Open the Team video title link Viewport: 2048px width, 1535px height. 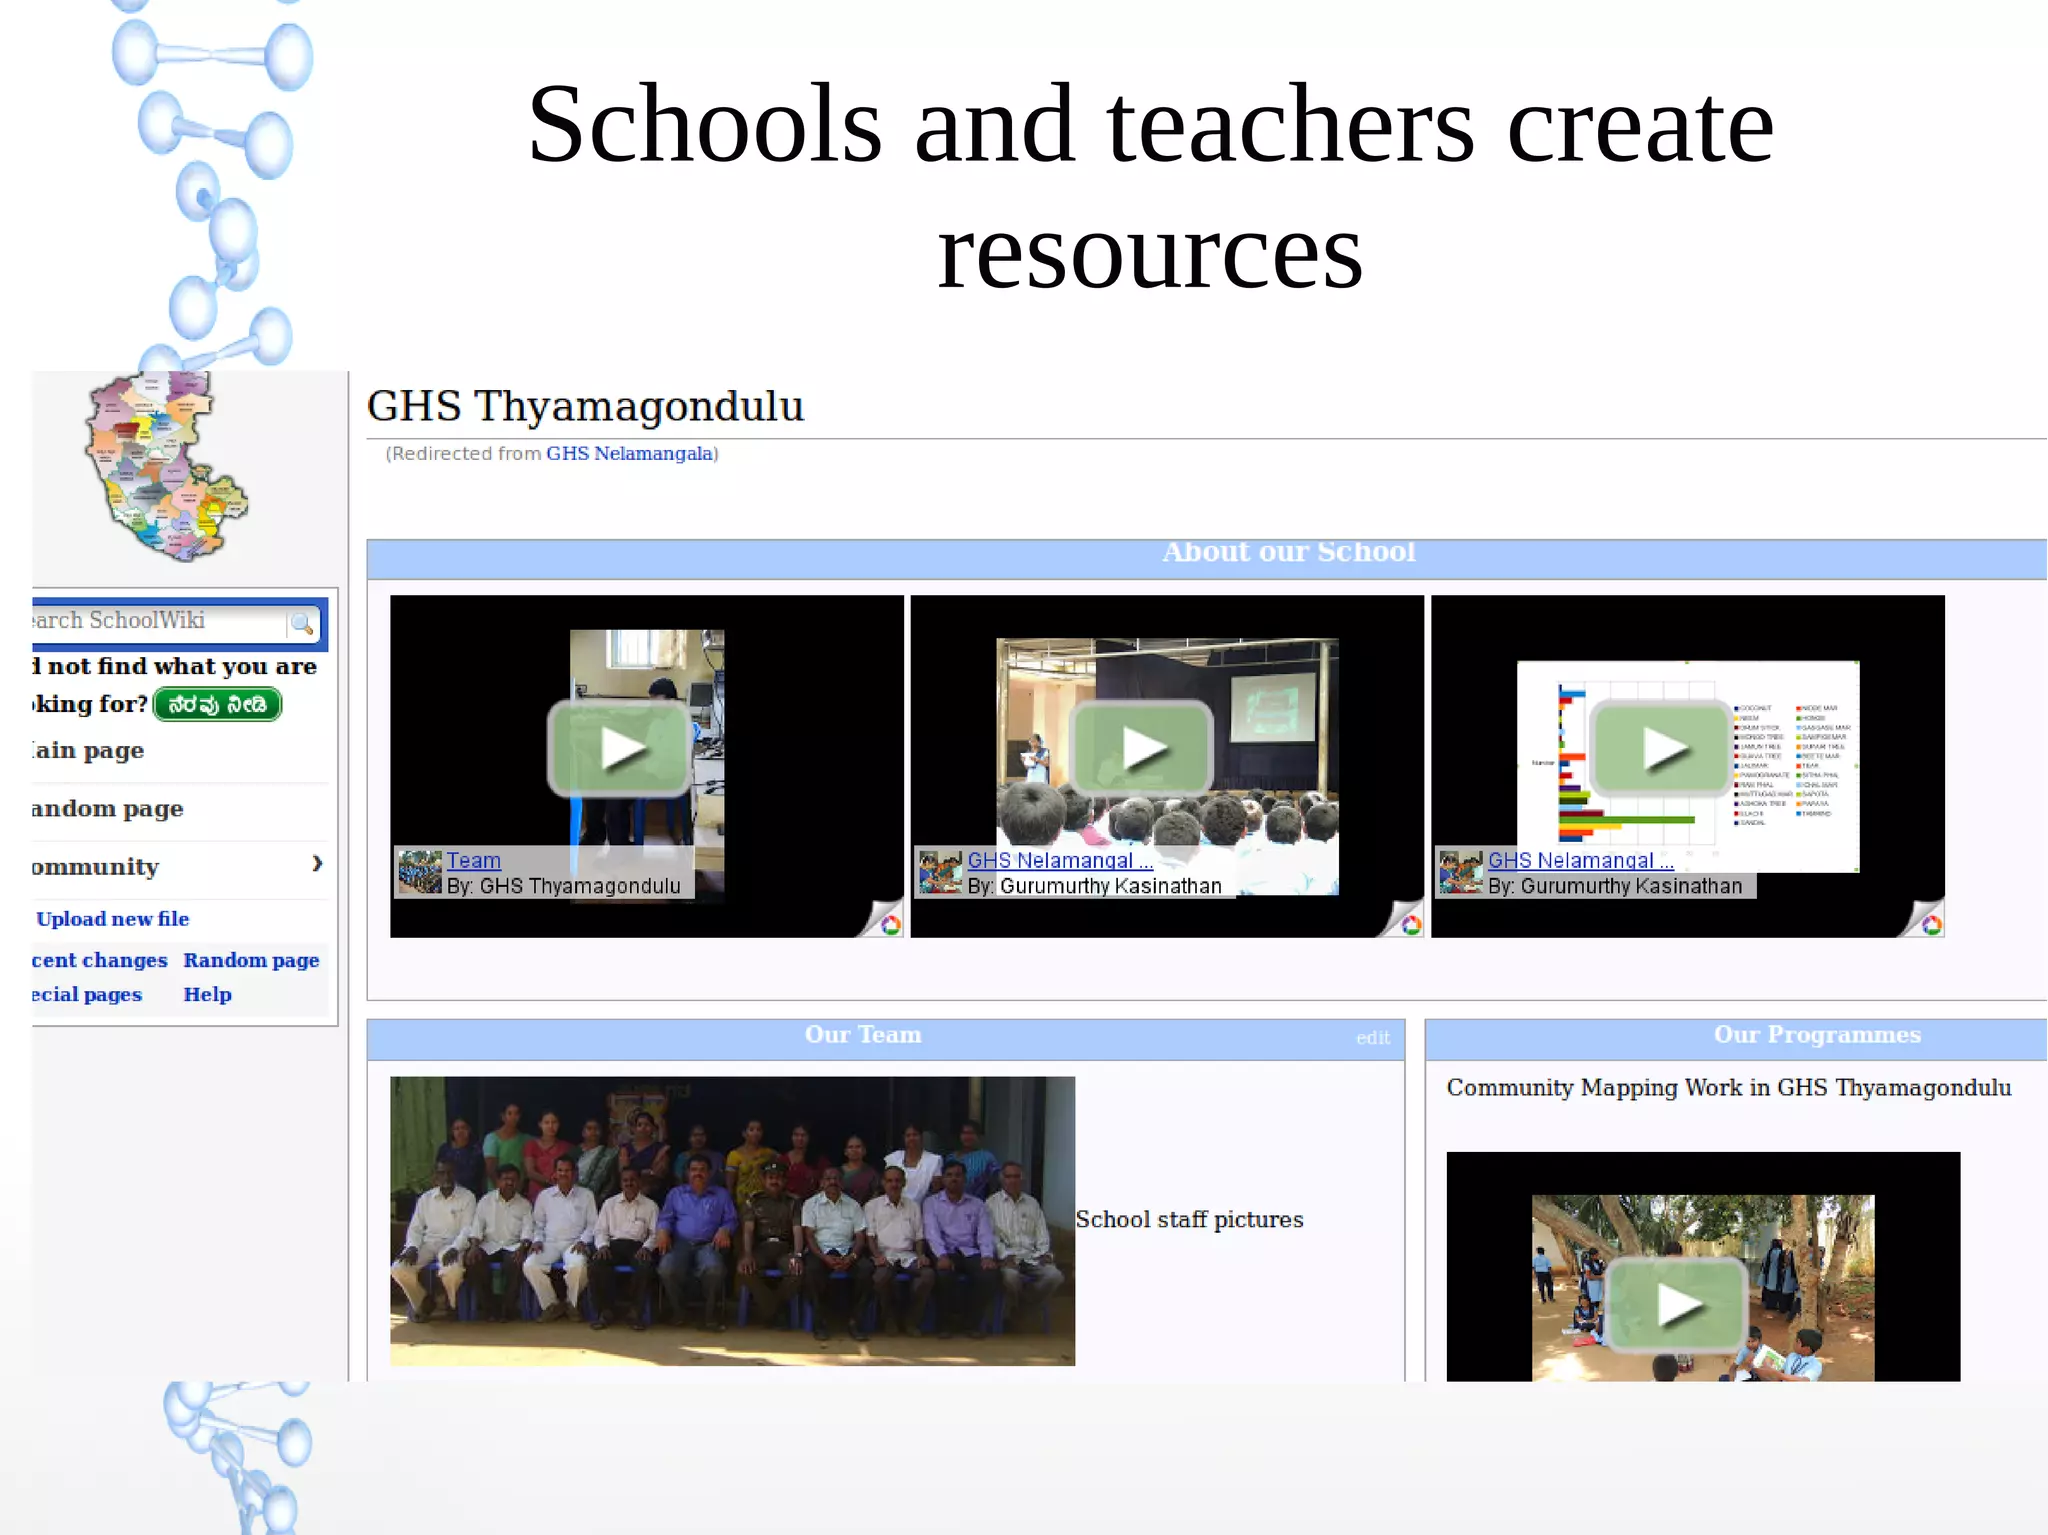pyautogui.click(x=473, y=860)
